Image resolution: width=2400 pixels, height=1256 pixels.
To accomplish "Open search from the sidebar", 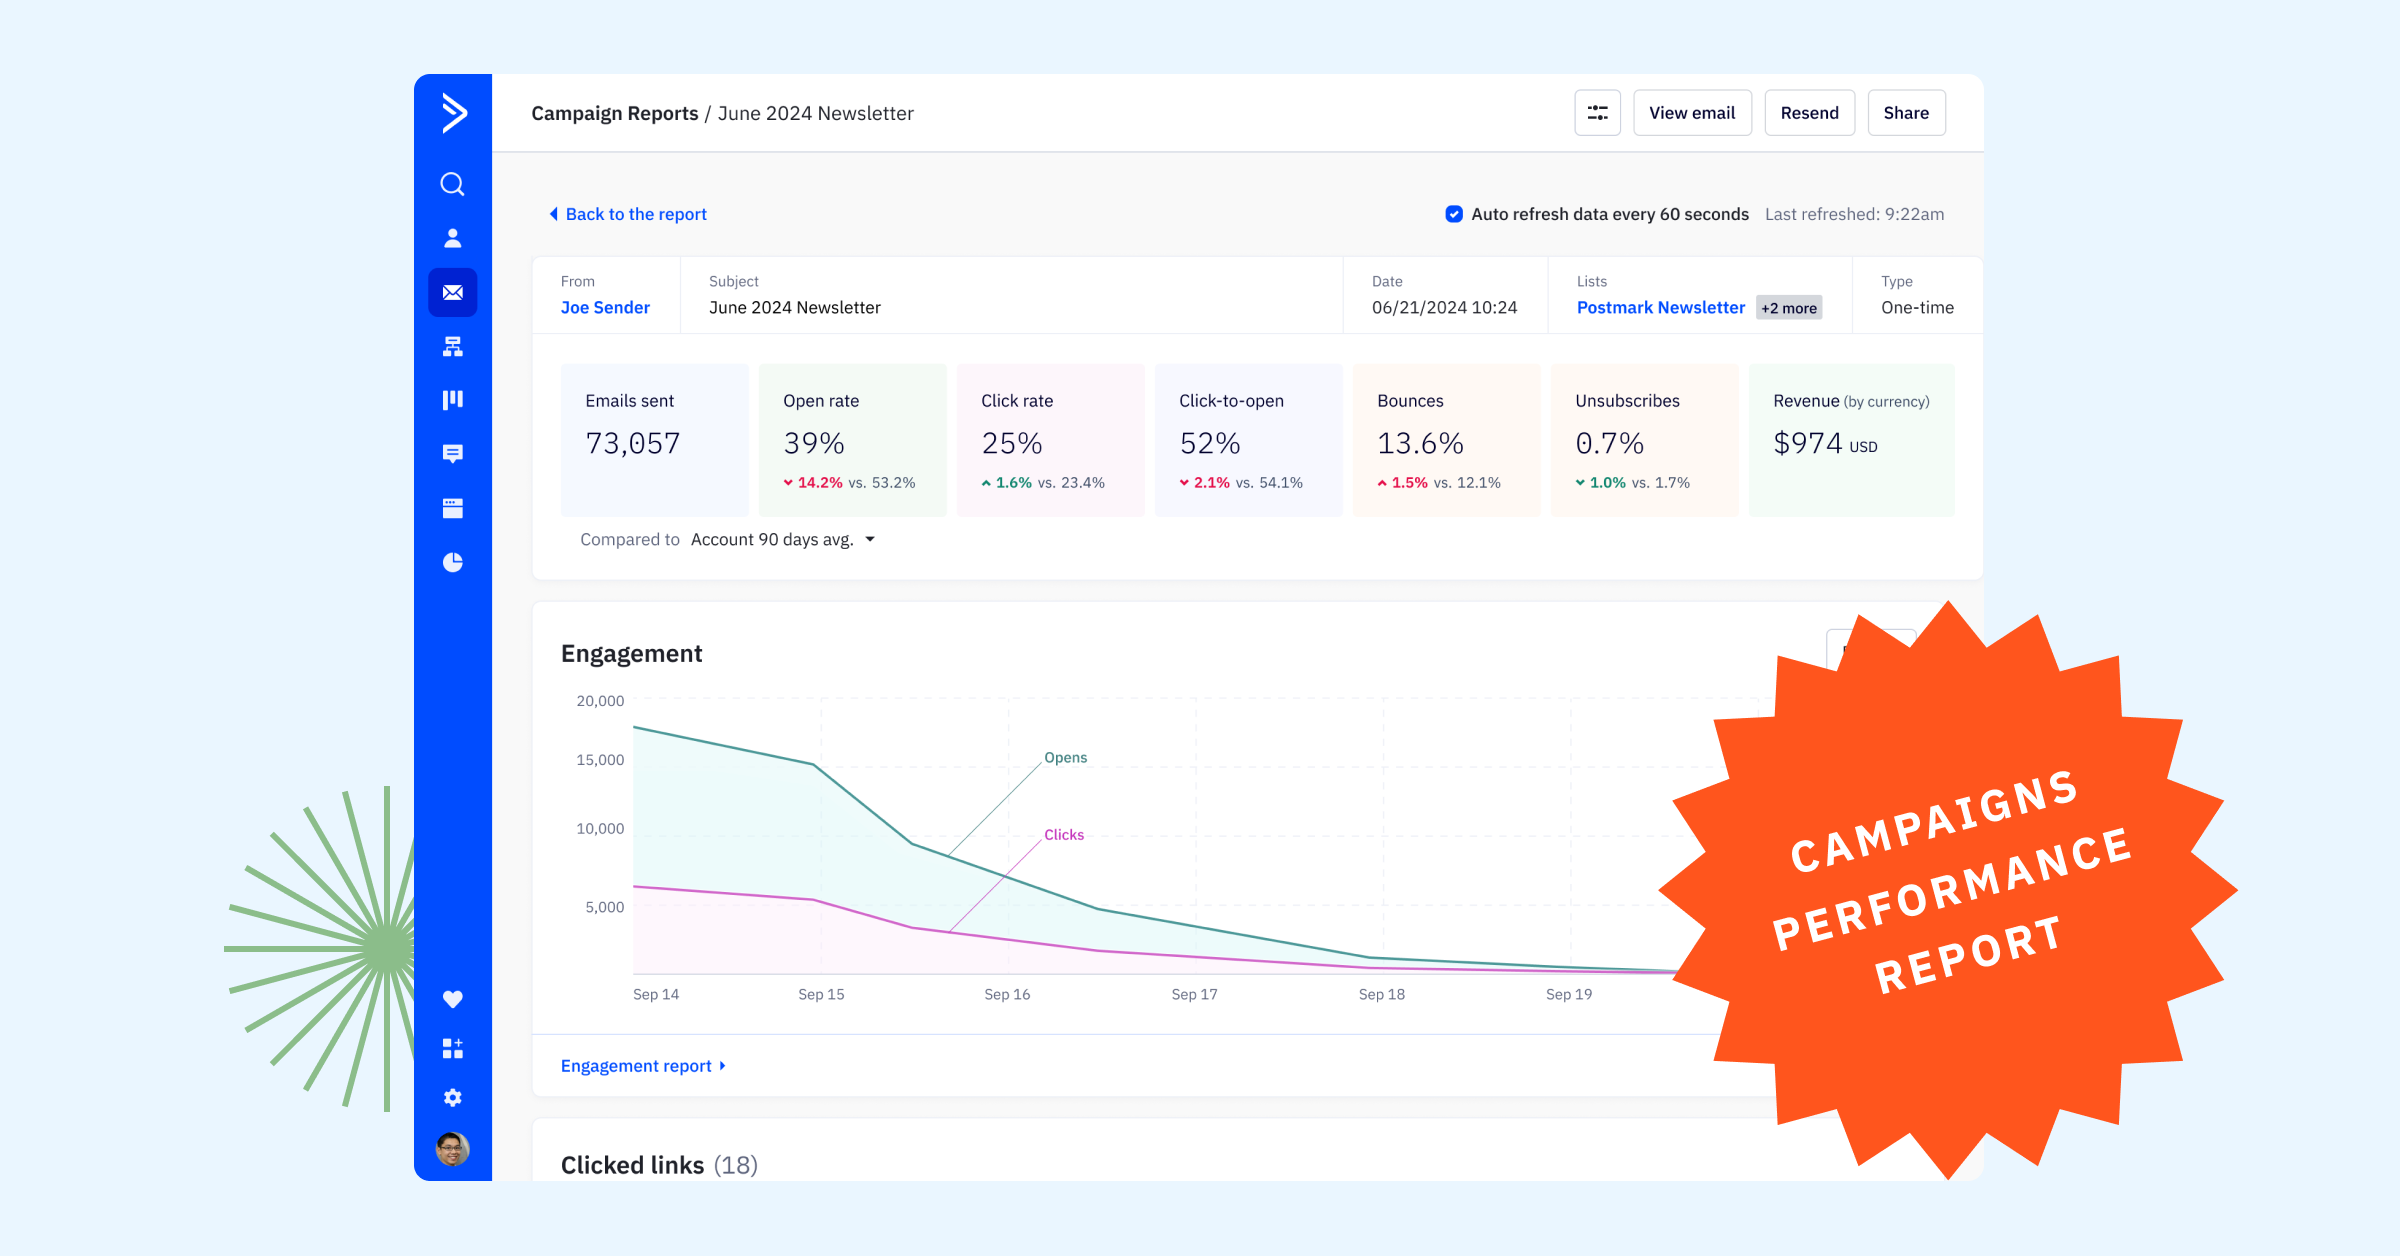I will pos(452,184).
